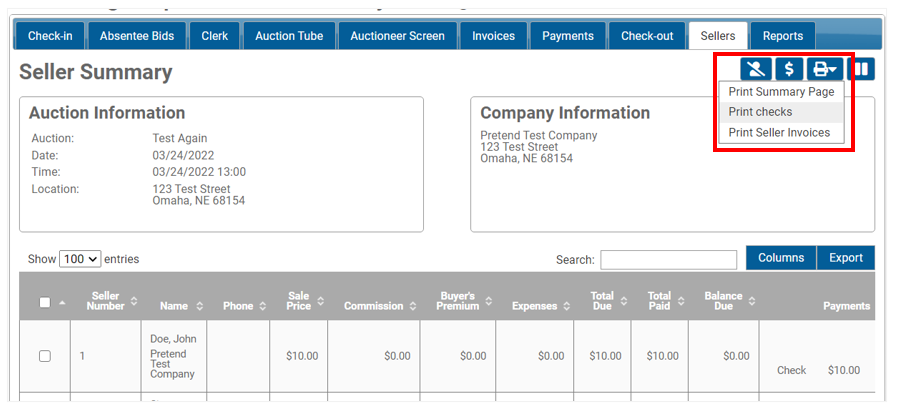Click Pretend Test Company in seller row
The width and height of the screenshot is (897, 413).
(172, 364)
